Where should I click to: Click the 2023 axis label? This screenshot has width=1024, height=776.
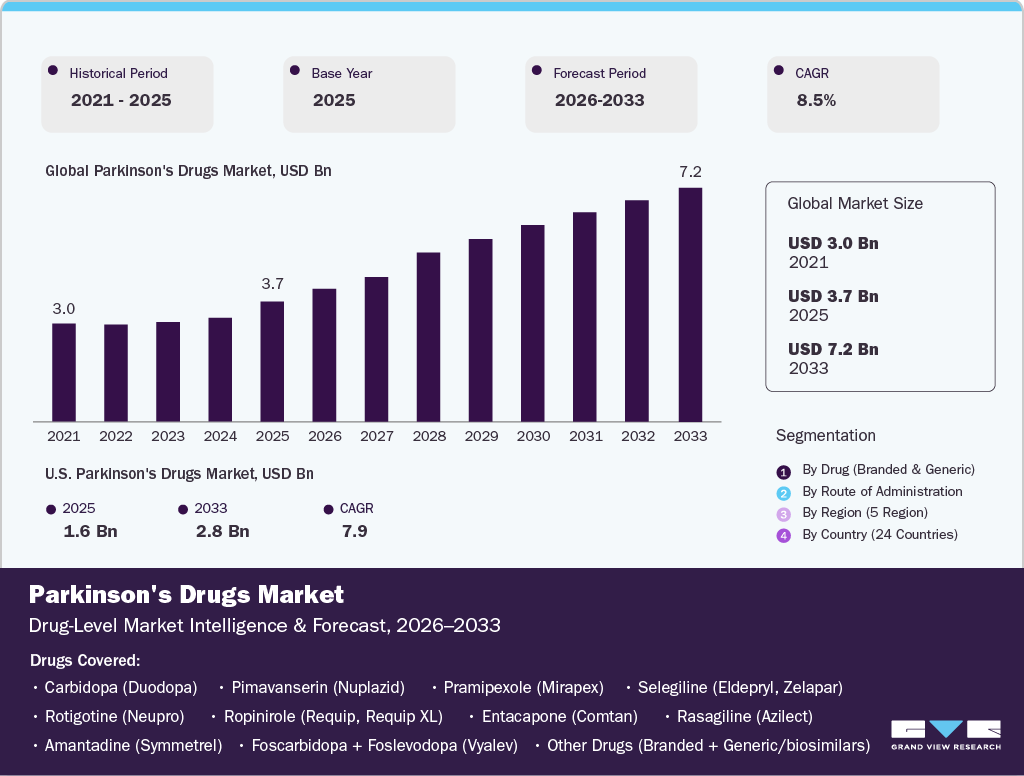click(x=168, y=436)
